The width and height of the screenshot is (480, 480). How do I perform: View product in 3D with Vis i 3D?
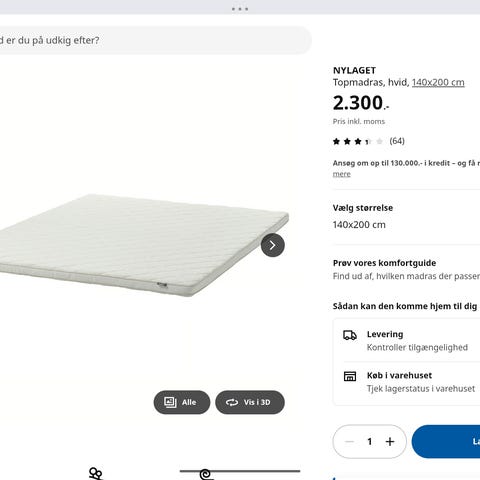point(250,402)
